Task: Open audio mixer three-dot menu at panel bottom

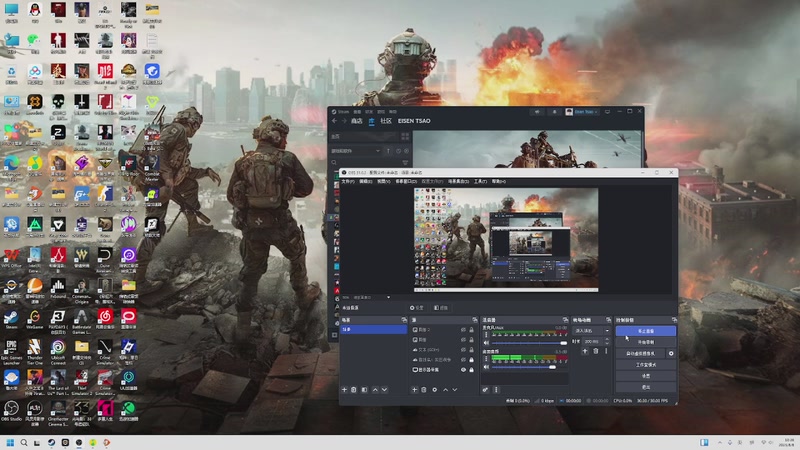Action: pos(496,390)
